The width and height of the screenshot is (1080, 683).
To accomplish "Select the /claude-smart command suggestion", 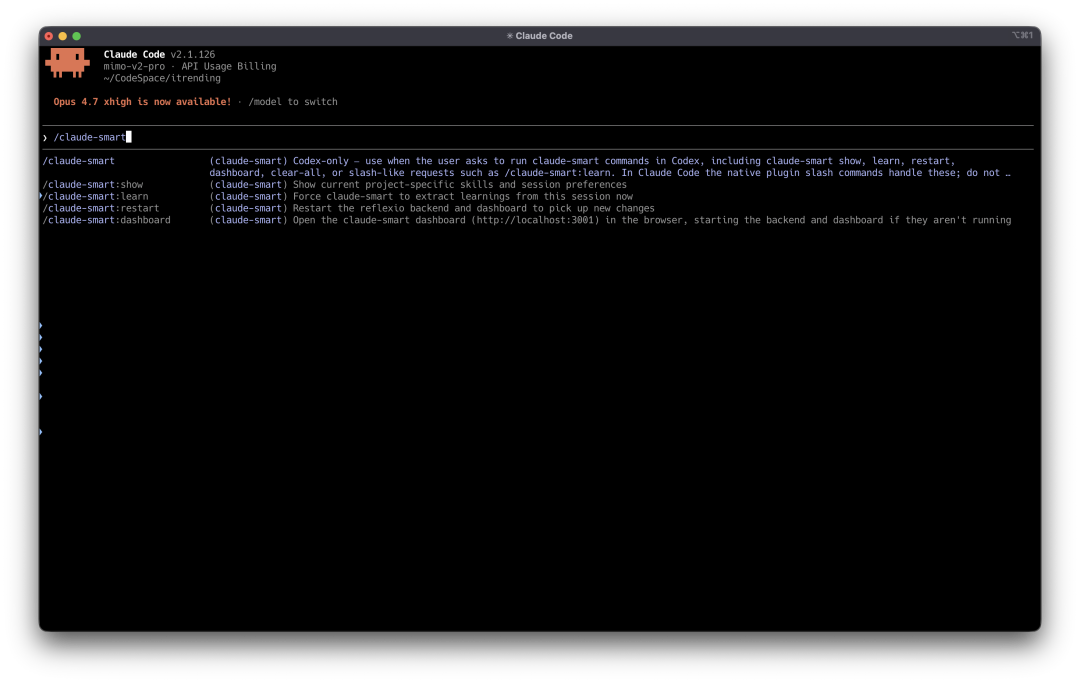I will pos(79,160).
